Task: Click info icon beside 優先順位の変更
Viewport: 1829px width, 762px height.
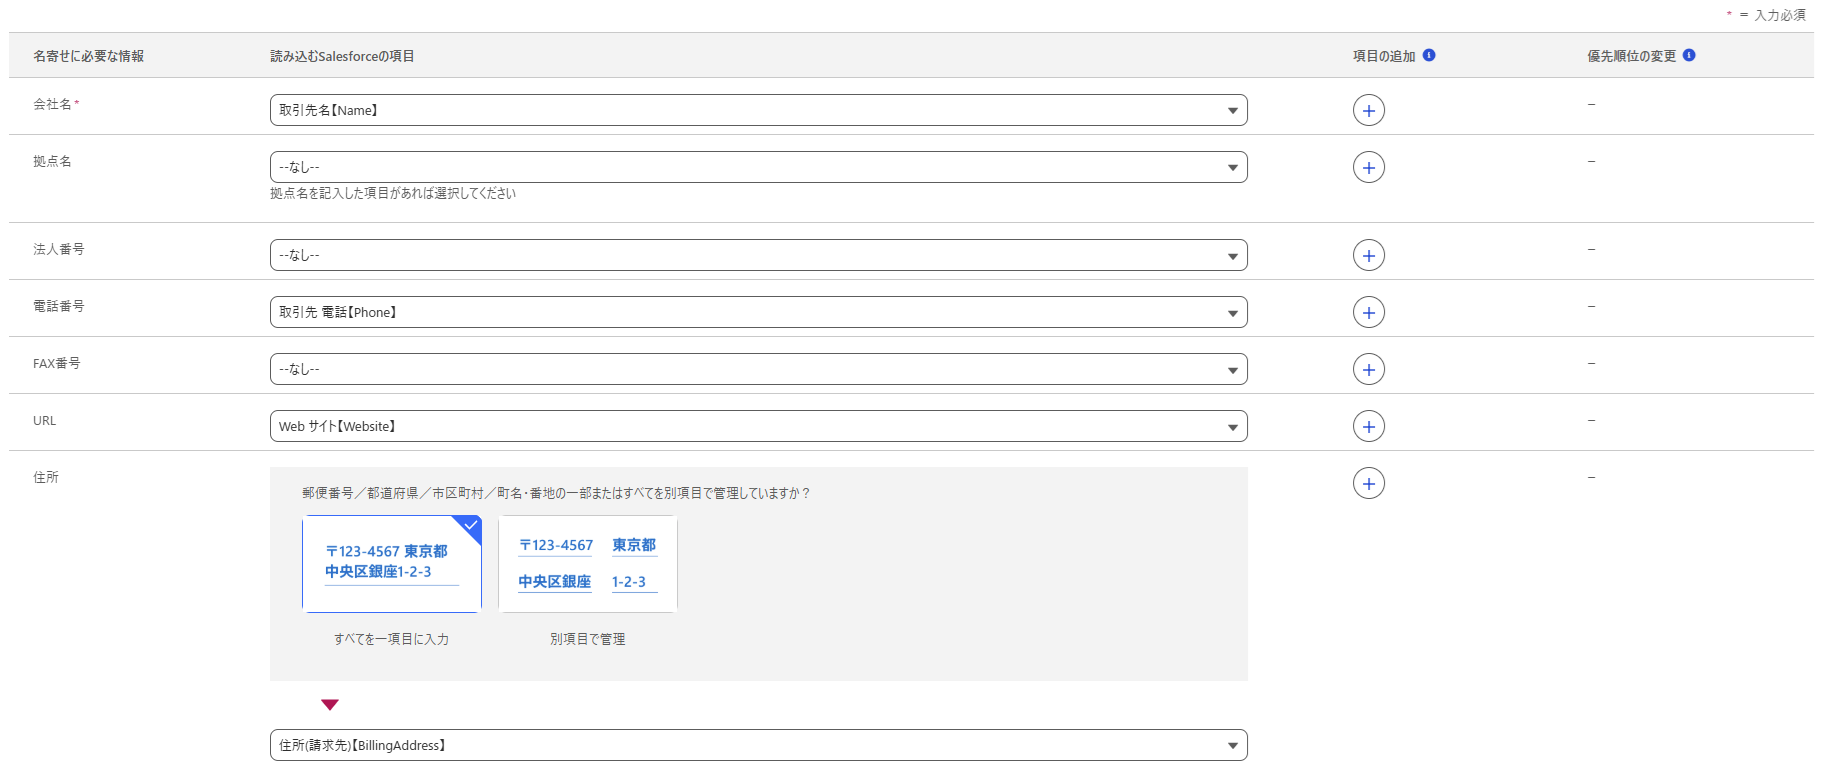Action: 1689,55
